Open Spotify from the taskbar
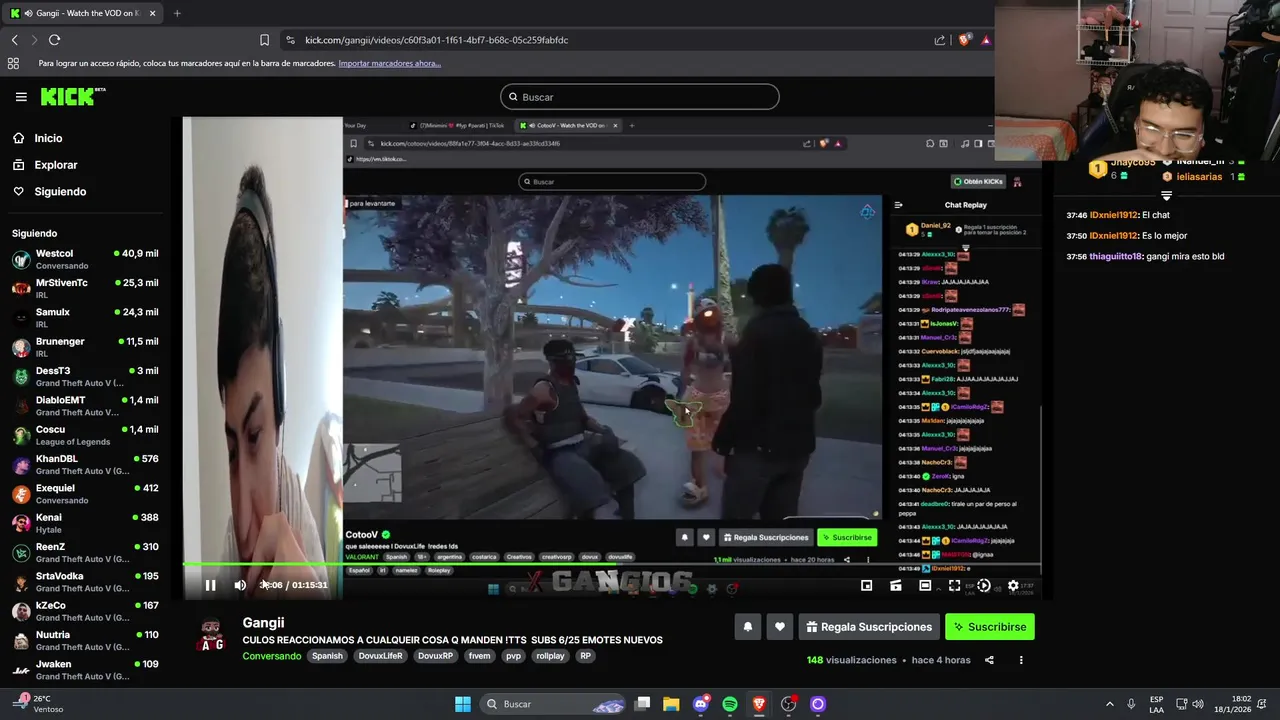 point(730,704)
